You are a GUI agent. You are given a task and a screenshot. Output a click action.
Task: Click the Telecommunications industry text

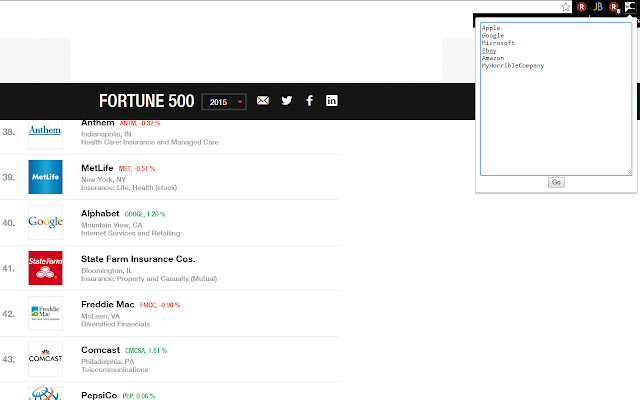(x=114, y=369)
